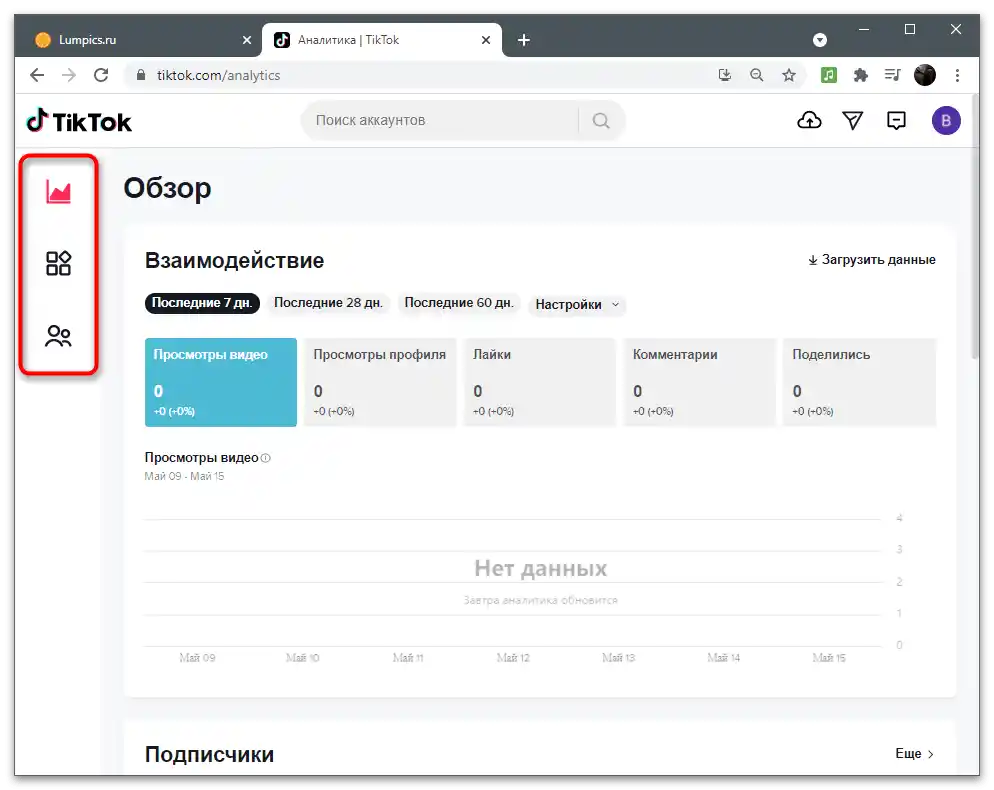Viewport: 994px width, 790px height.
Task: Click the site lock icon
Action: pos(141,75)
